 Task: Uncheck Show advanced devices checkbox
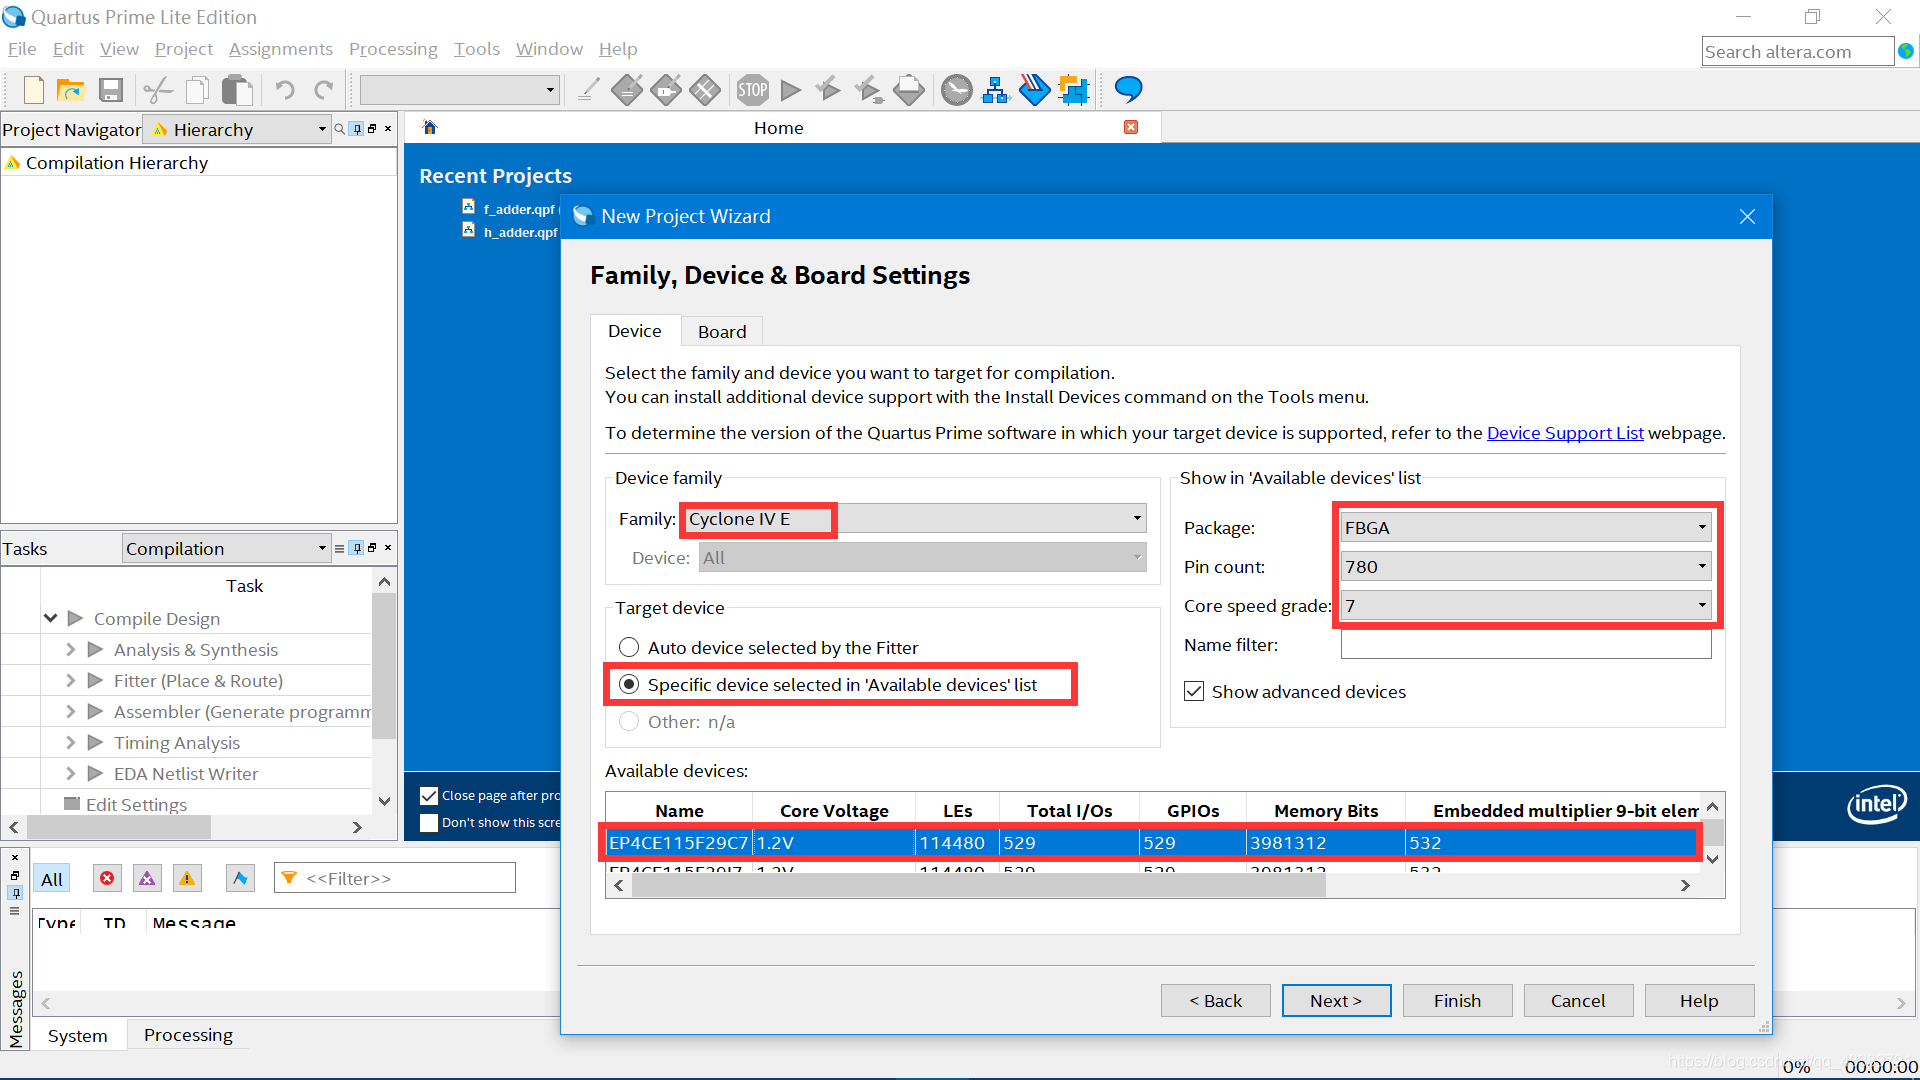click(1194, 691)
